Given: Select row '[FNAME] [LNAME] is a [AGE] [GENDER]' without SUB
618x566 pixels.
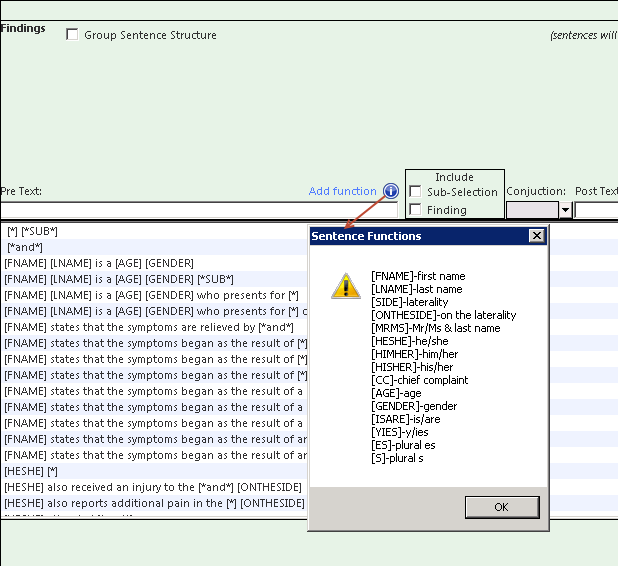Looking at the screenshot, I should (x=154, y=263).
